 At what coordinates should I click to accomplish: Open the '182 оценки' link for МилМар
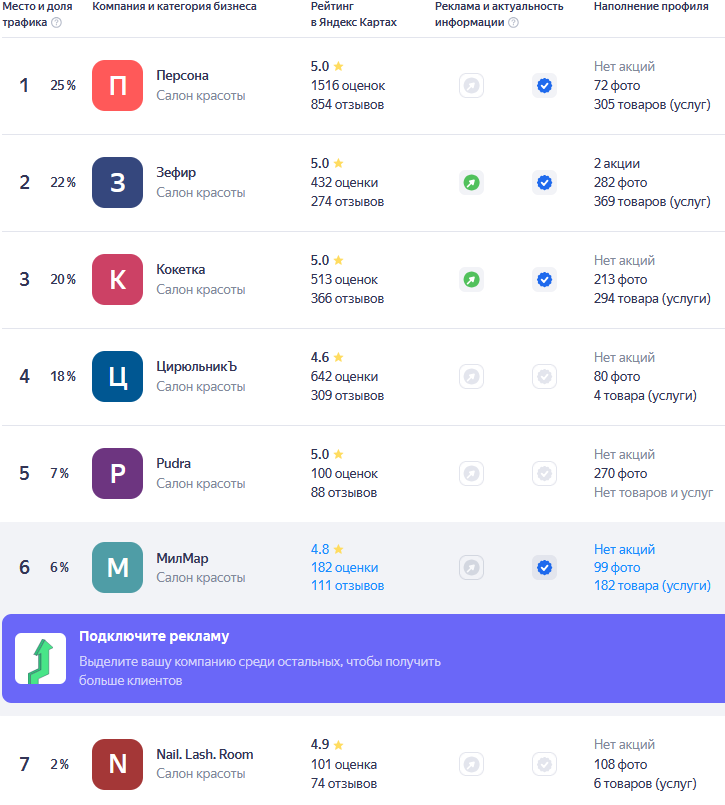pos(344,568)
